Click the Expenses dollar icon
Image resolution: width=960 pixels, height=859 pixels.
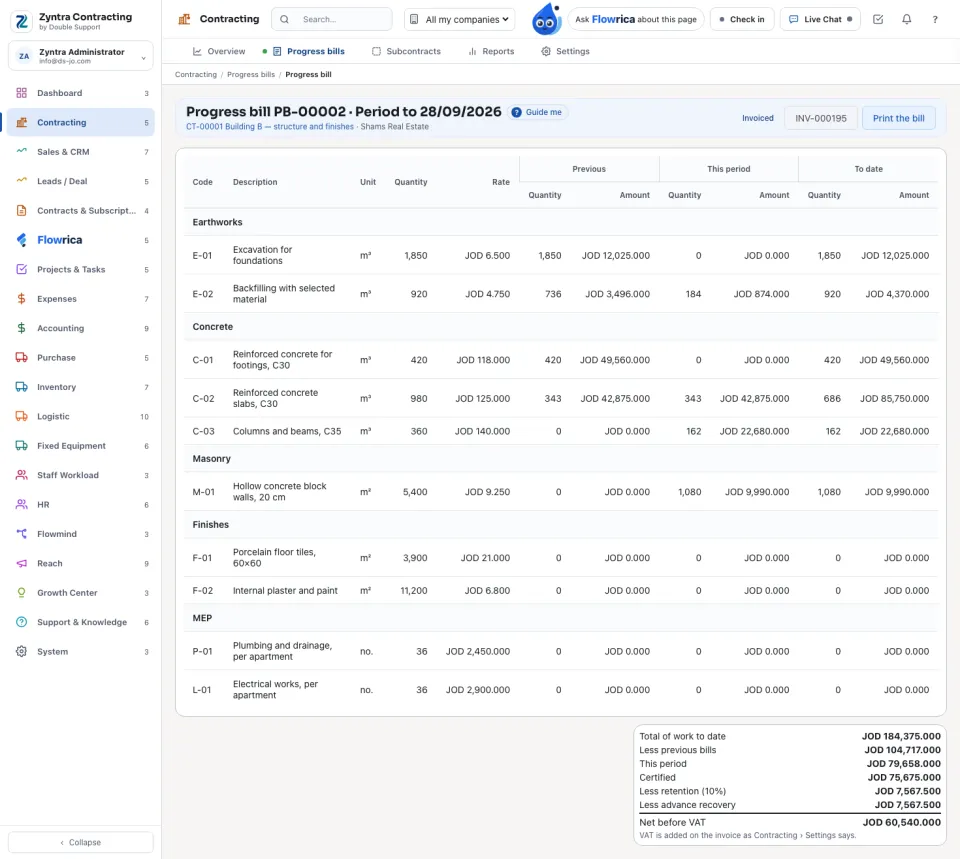coord(21,299)
